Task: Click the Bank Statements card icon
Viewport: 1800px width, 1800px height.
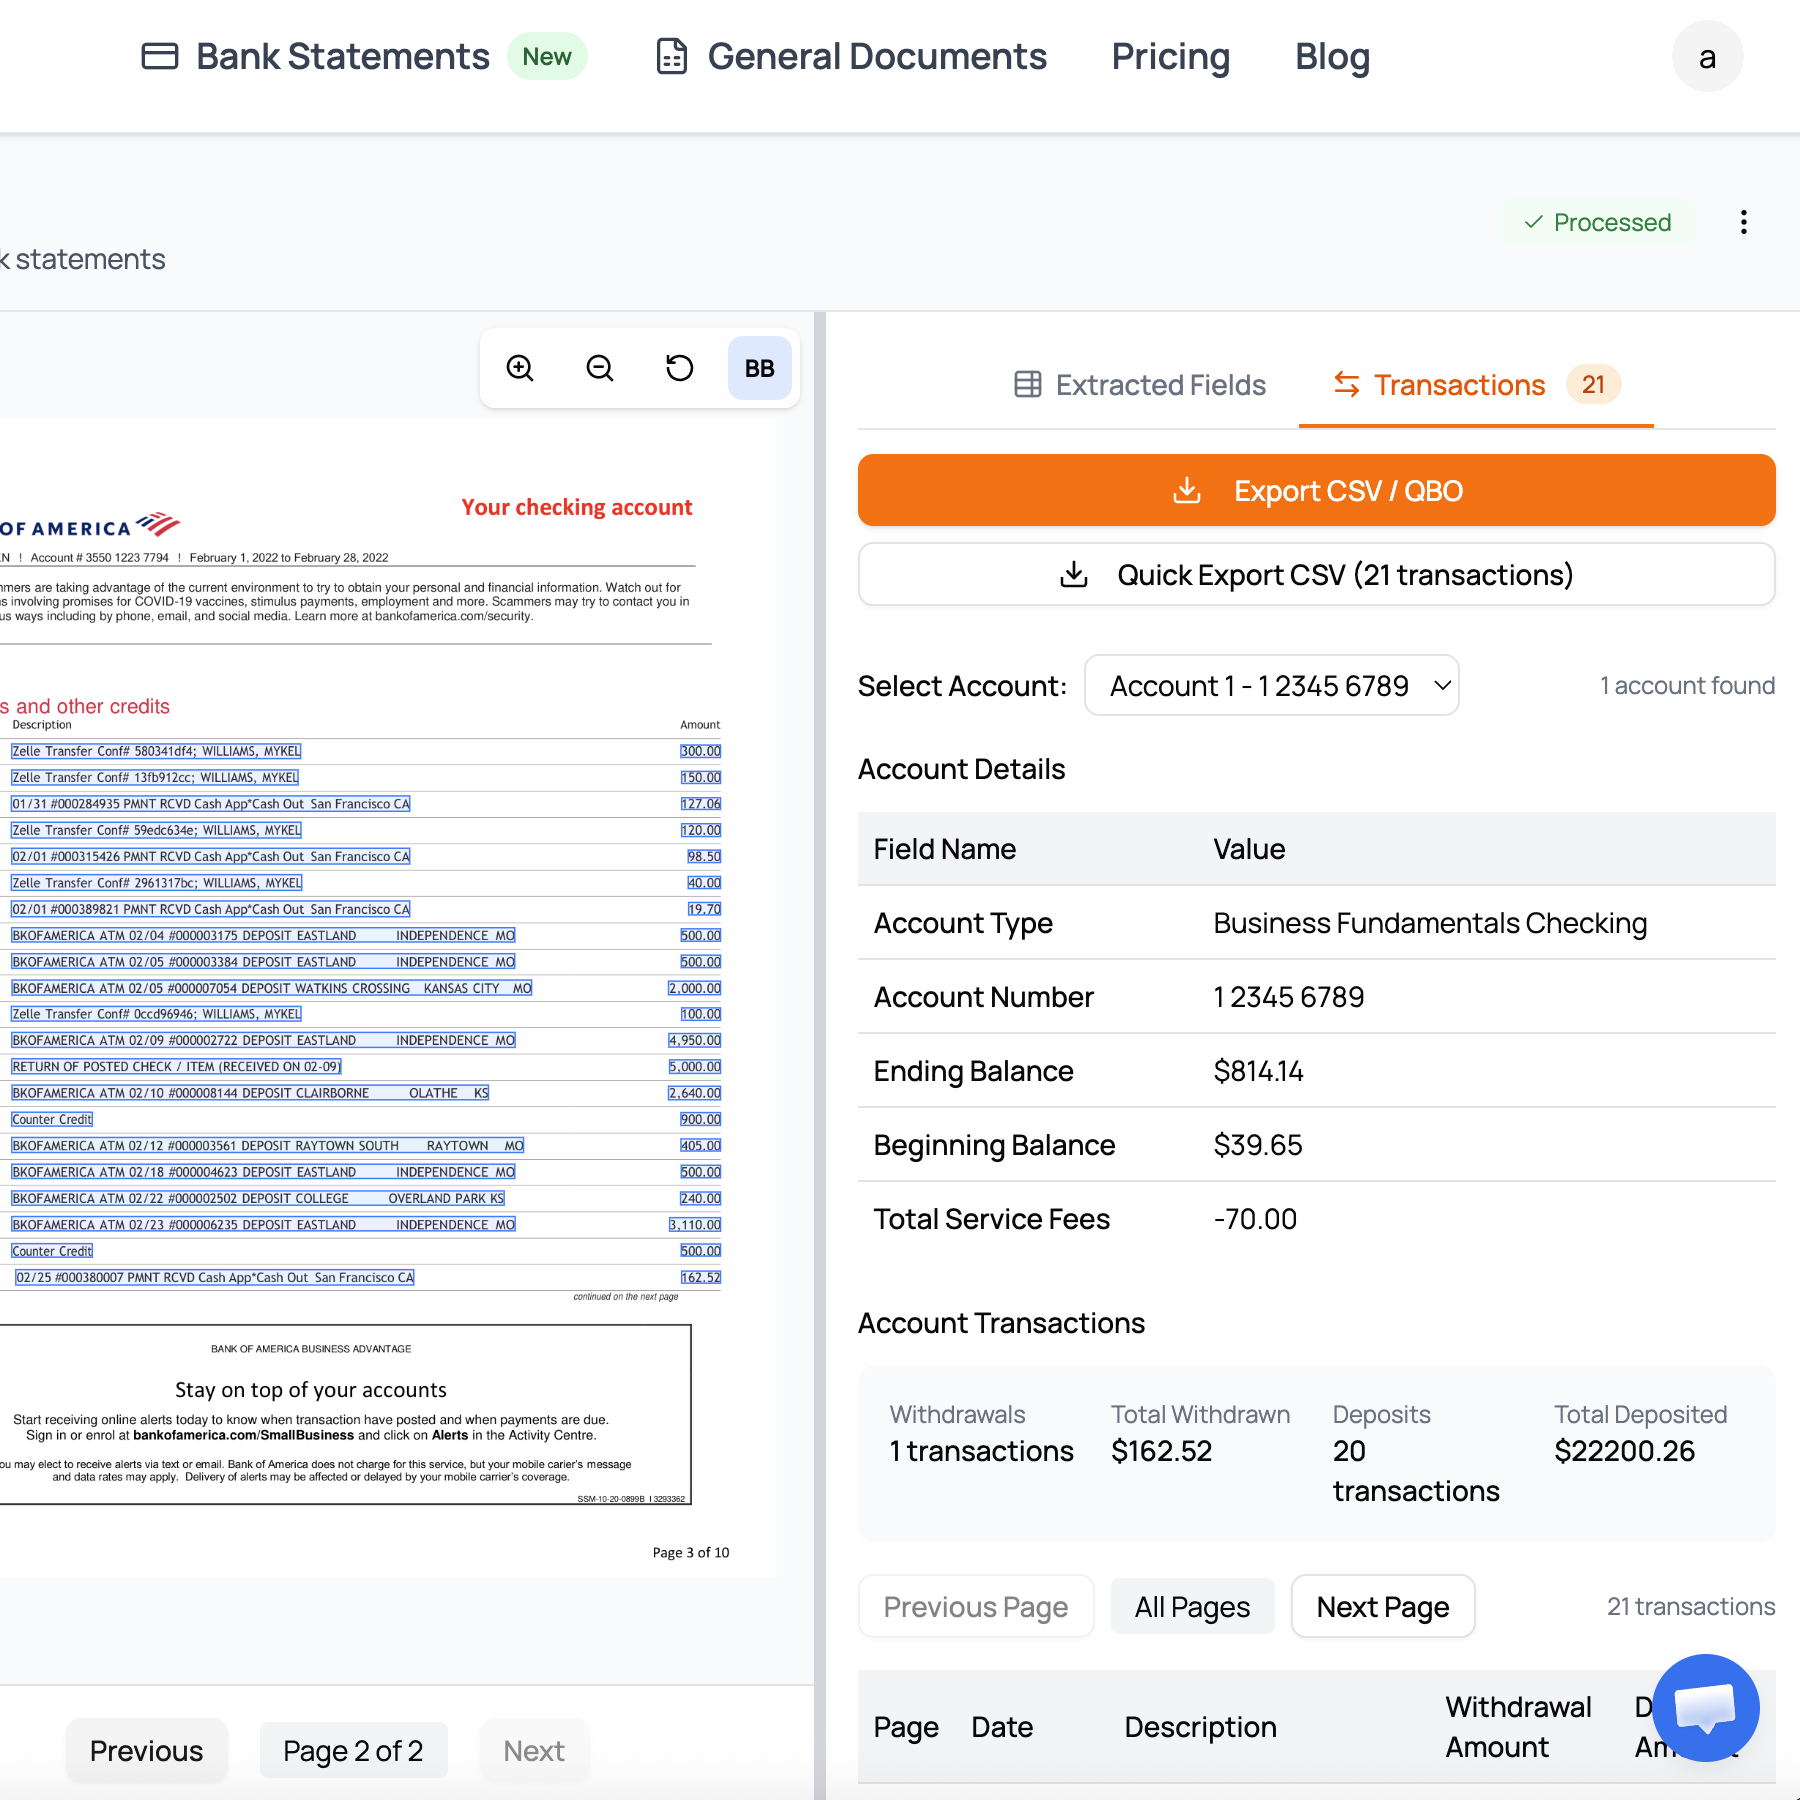Action: (x=160, y=57)
